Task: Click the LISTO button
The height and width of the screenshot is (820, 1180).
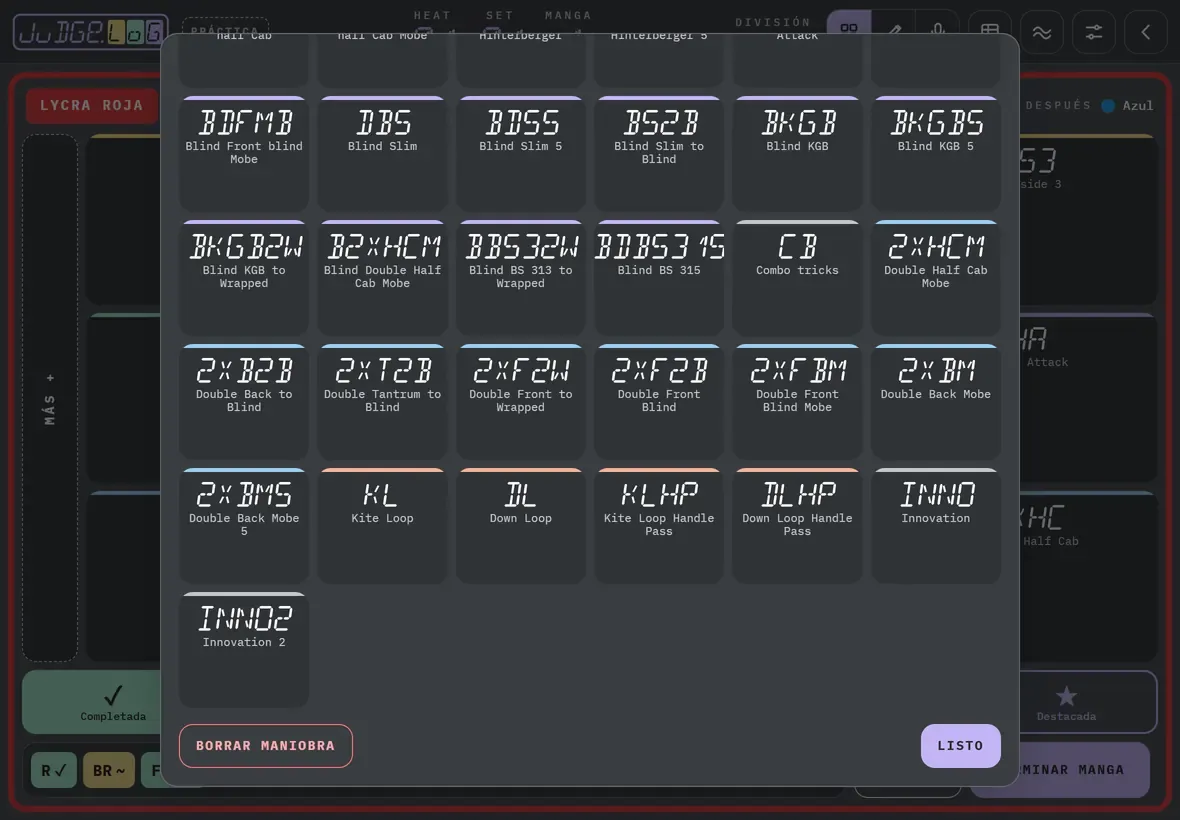Action: coord(960,746)
